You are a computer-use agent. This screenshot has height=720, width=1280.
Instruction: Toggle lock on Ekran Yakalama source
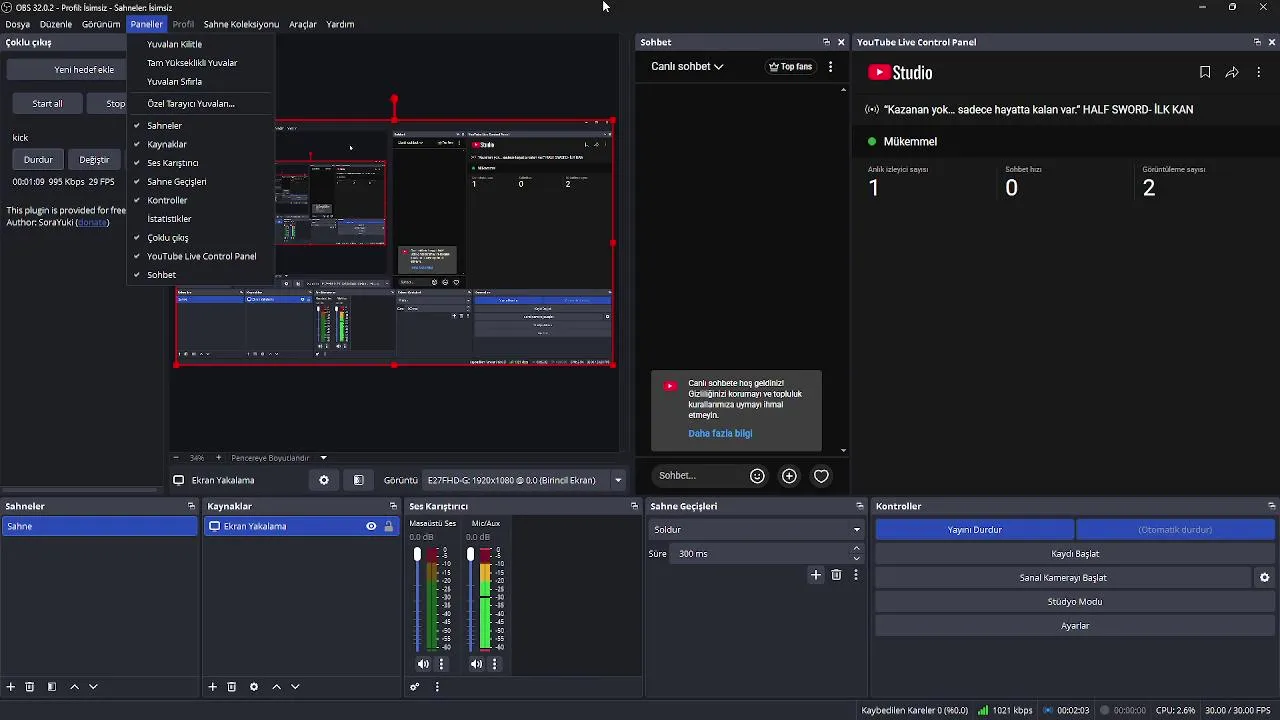tap(388, 526)
